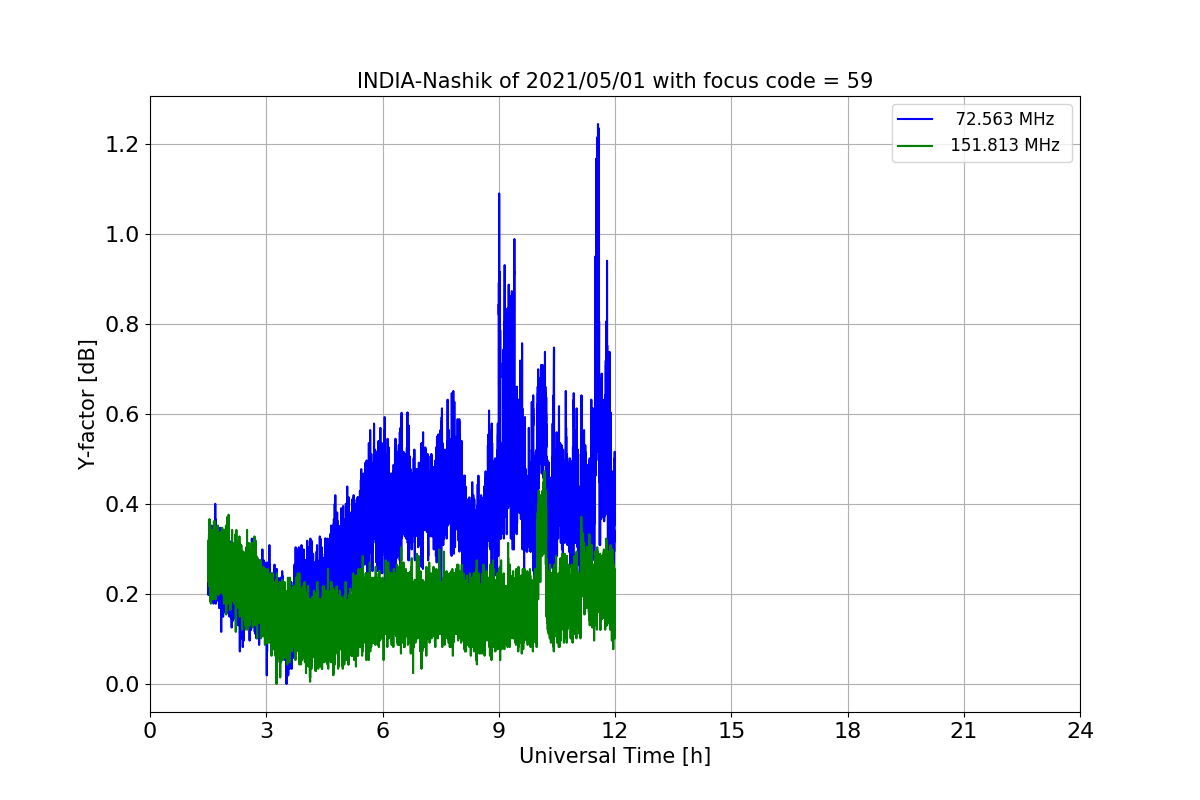Click y-axis tick label 0.8

coord(123,325)
